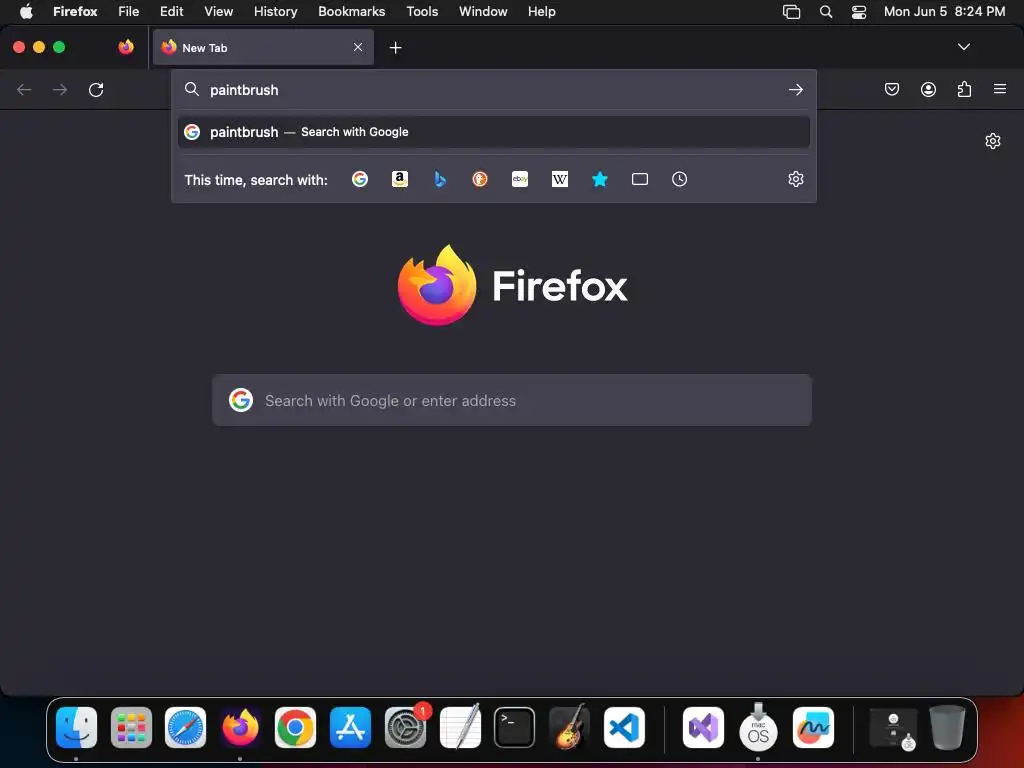Screen dimensions: 1024x768
Task: Reload the current page
Action: (x=96, y=89)
